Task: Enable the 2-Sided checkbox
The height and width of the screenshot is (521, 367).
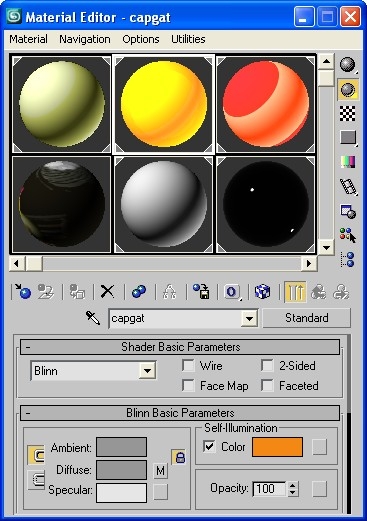Action: (x=267, y=366)
